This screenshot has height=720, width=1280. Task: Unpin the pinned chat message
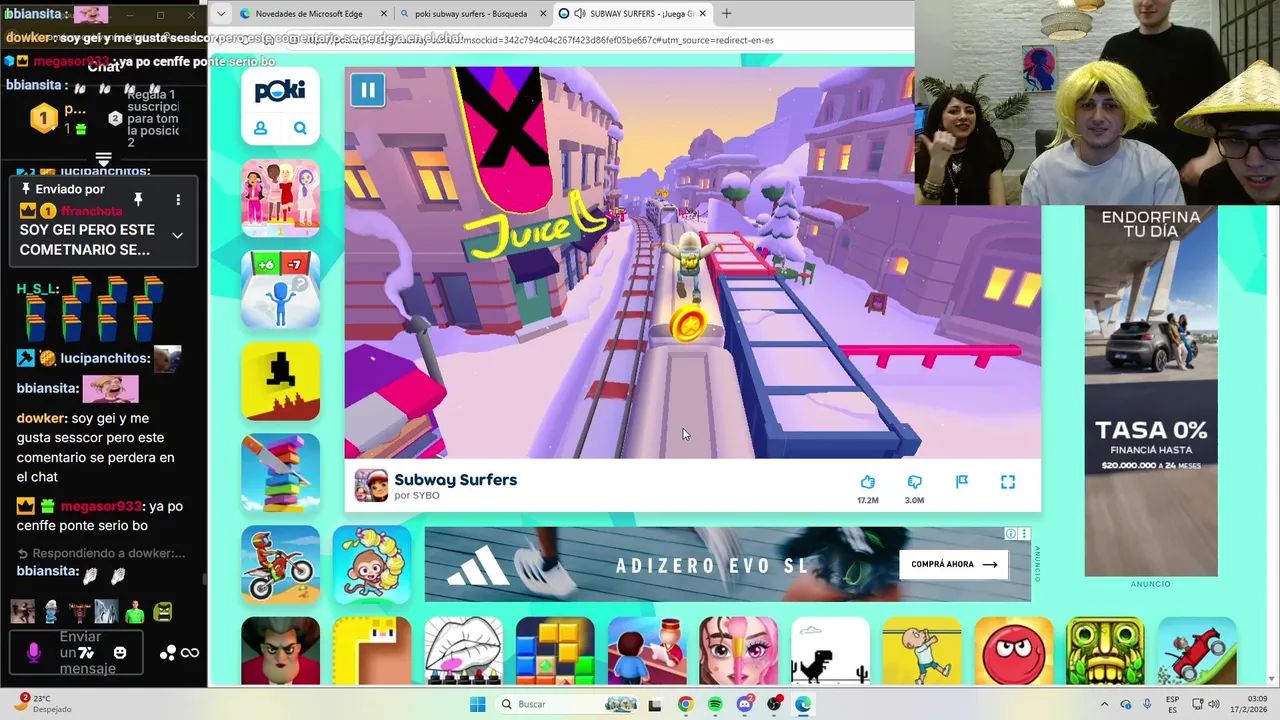pos(138,200)
